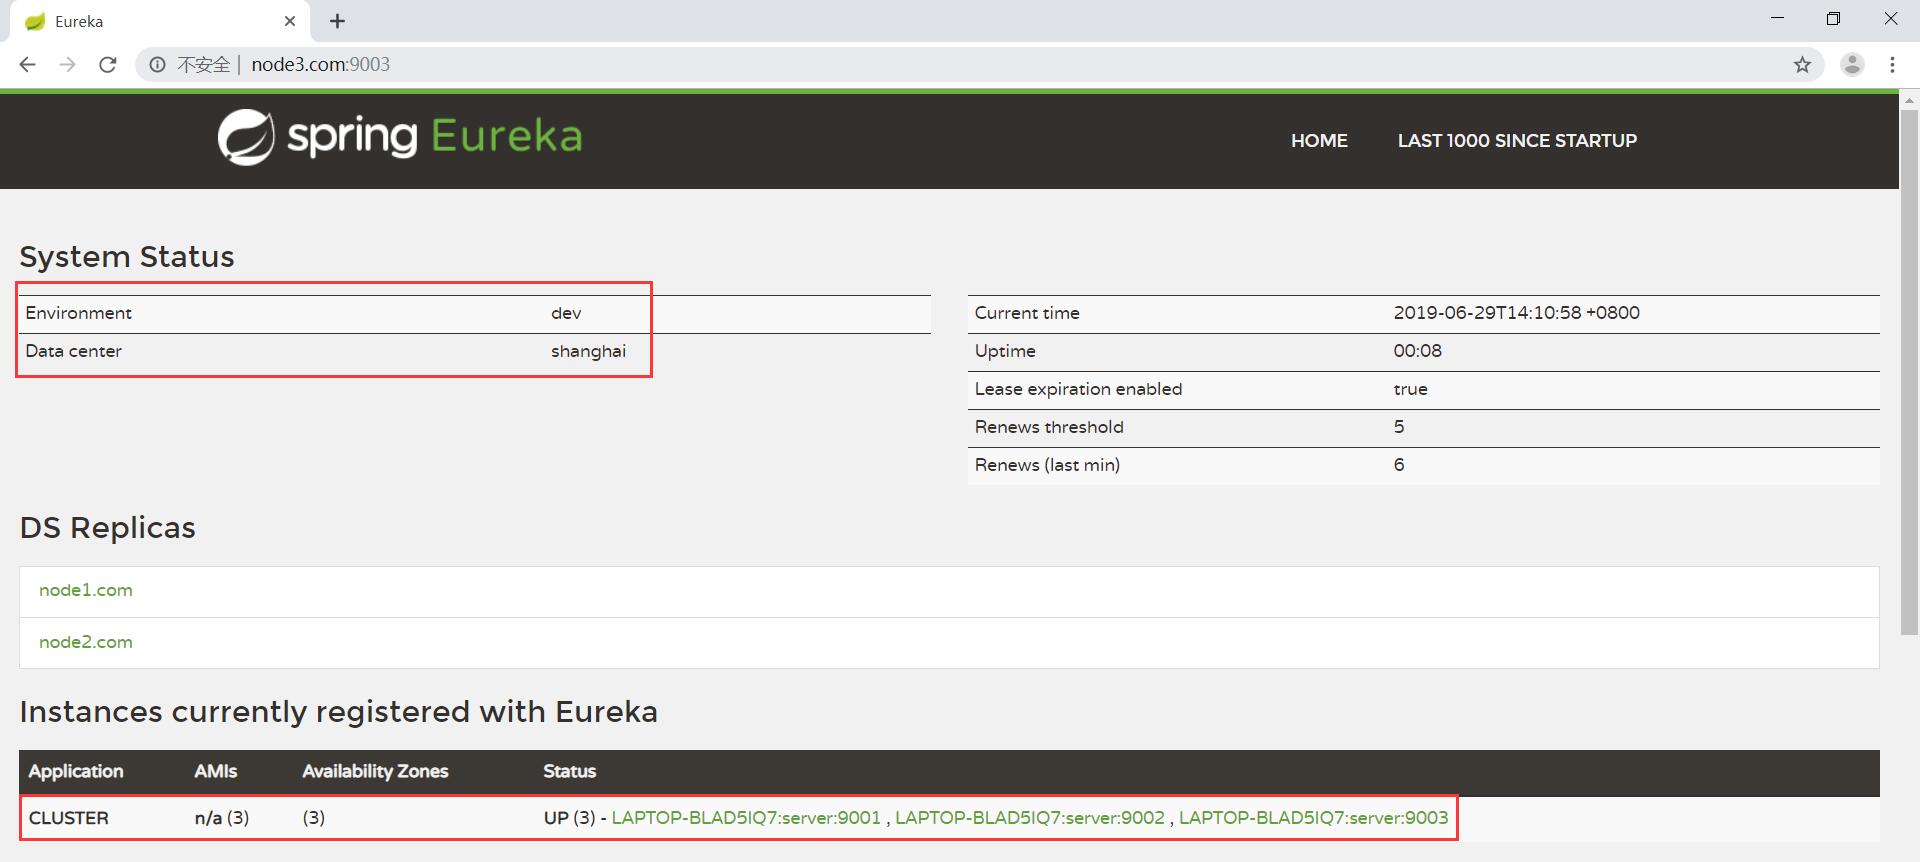1920x862 pixels.
Task: Click Lease expiration enabled value 'true'
Action: [1410, 389]
